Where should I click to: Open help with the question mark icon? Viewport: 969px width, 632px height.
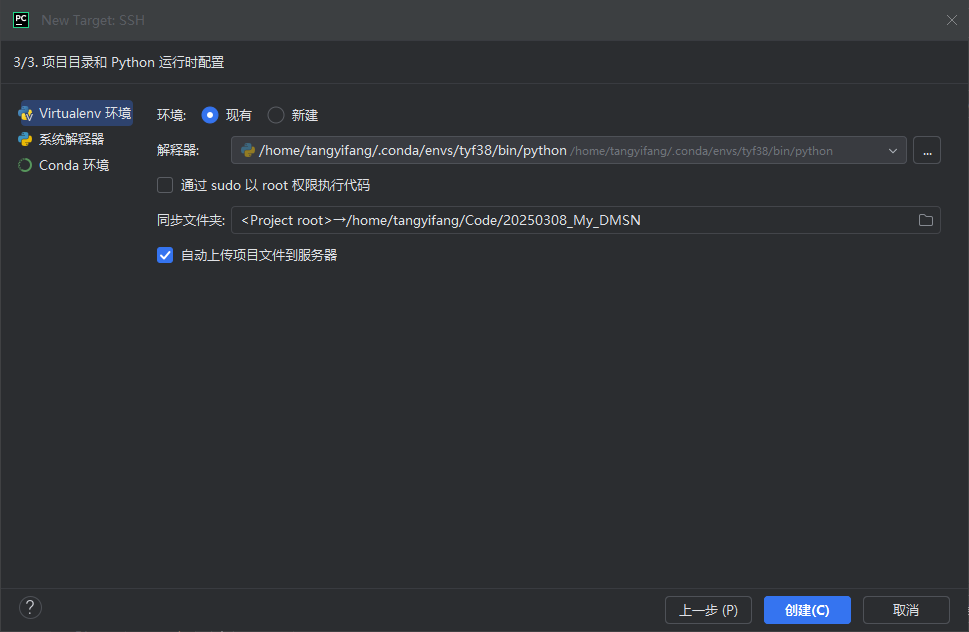[x=30, y=607]
